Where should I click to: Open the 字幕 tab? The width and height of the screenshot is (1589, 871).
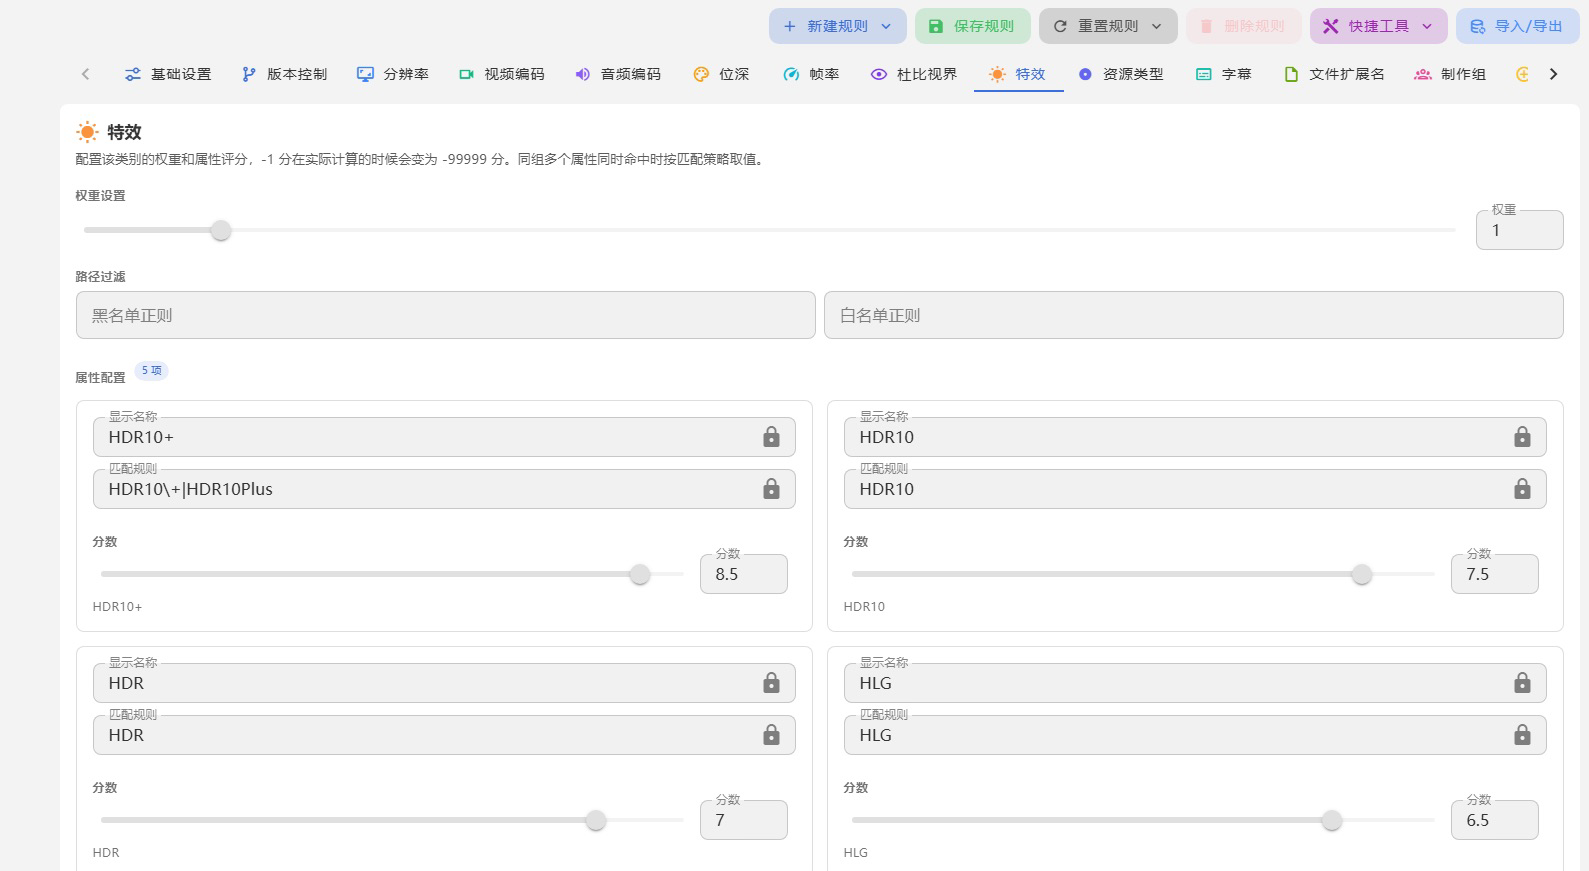tap(1224, 74)
